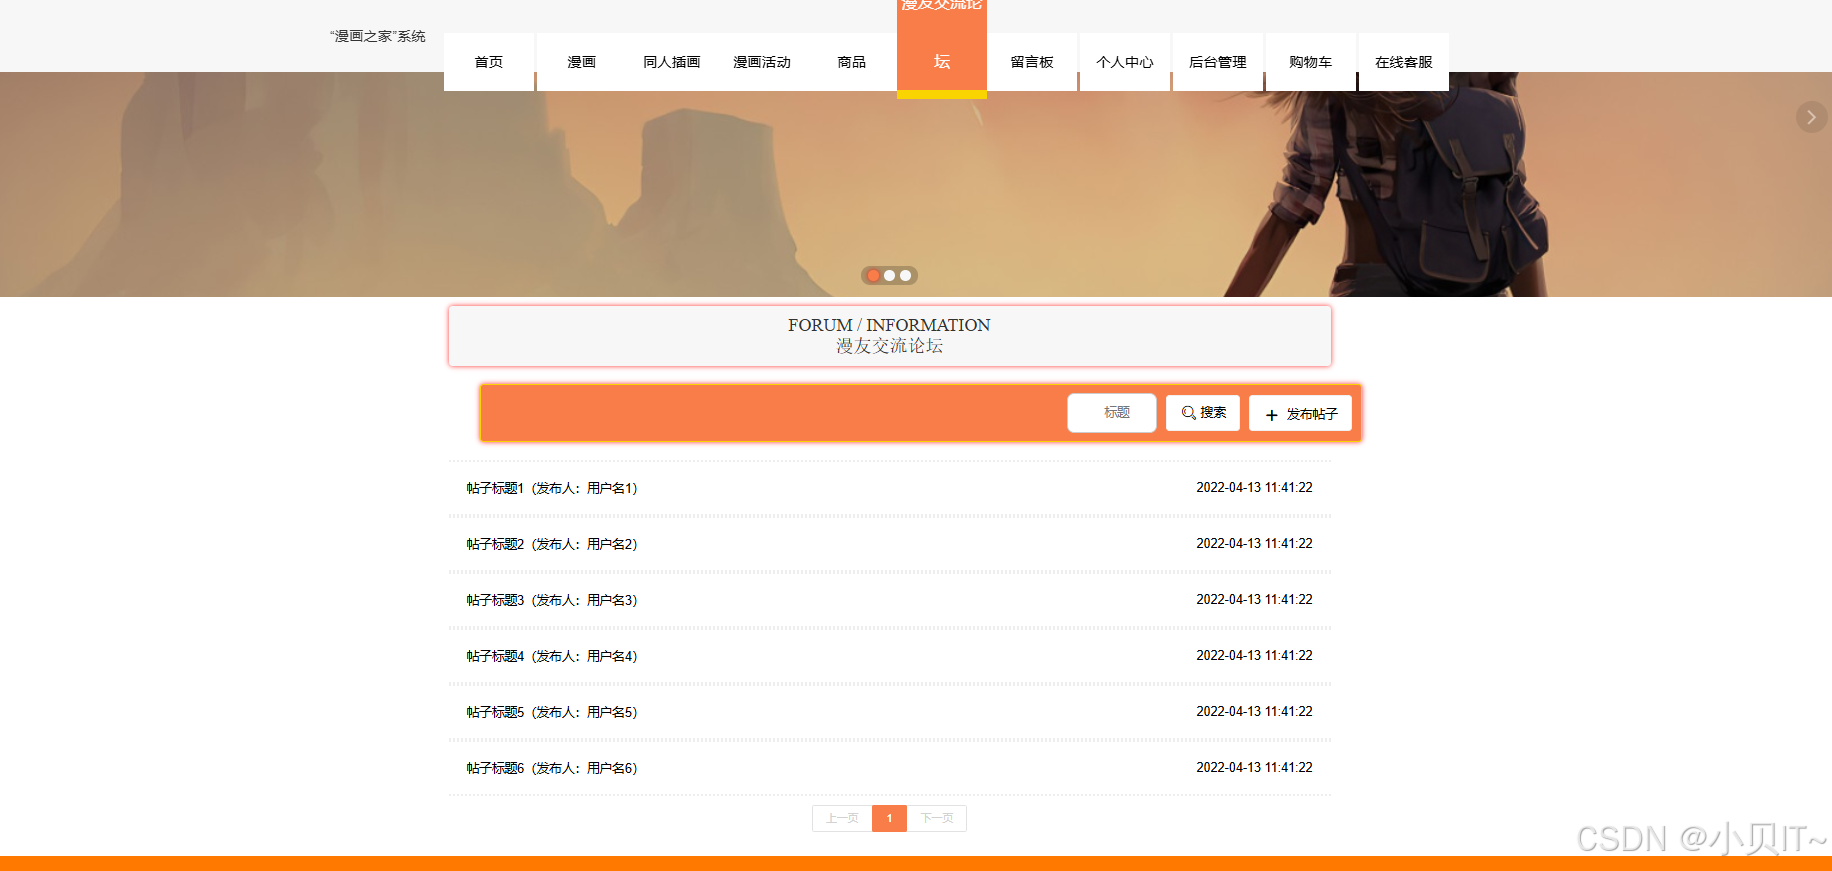Select the second carousel indicator dot

pos(889,275)
